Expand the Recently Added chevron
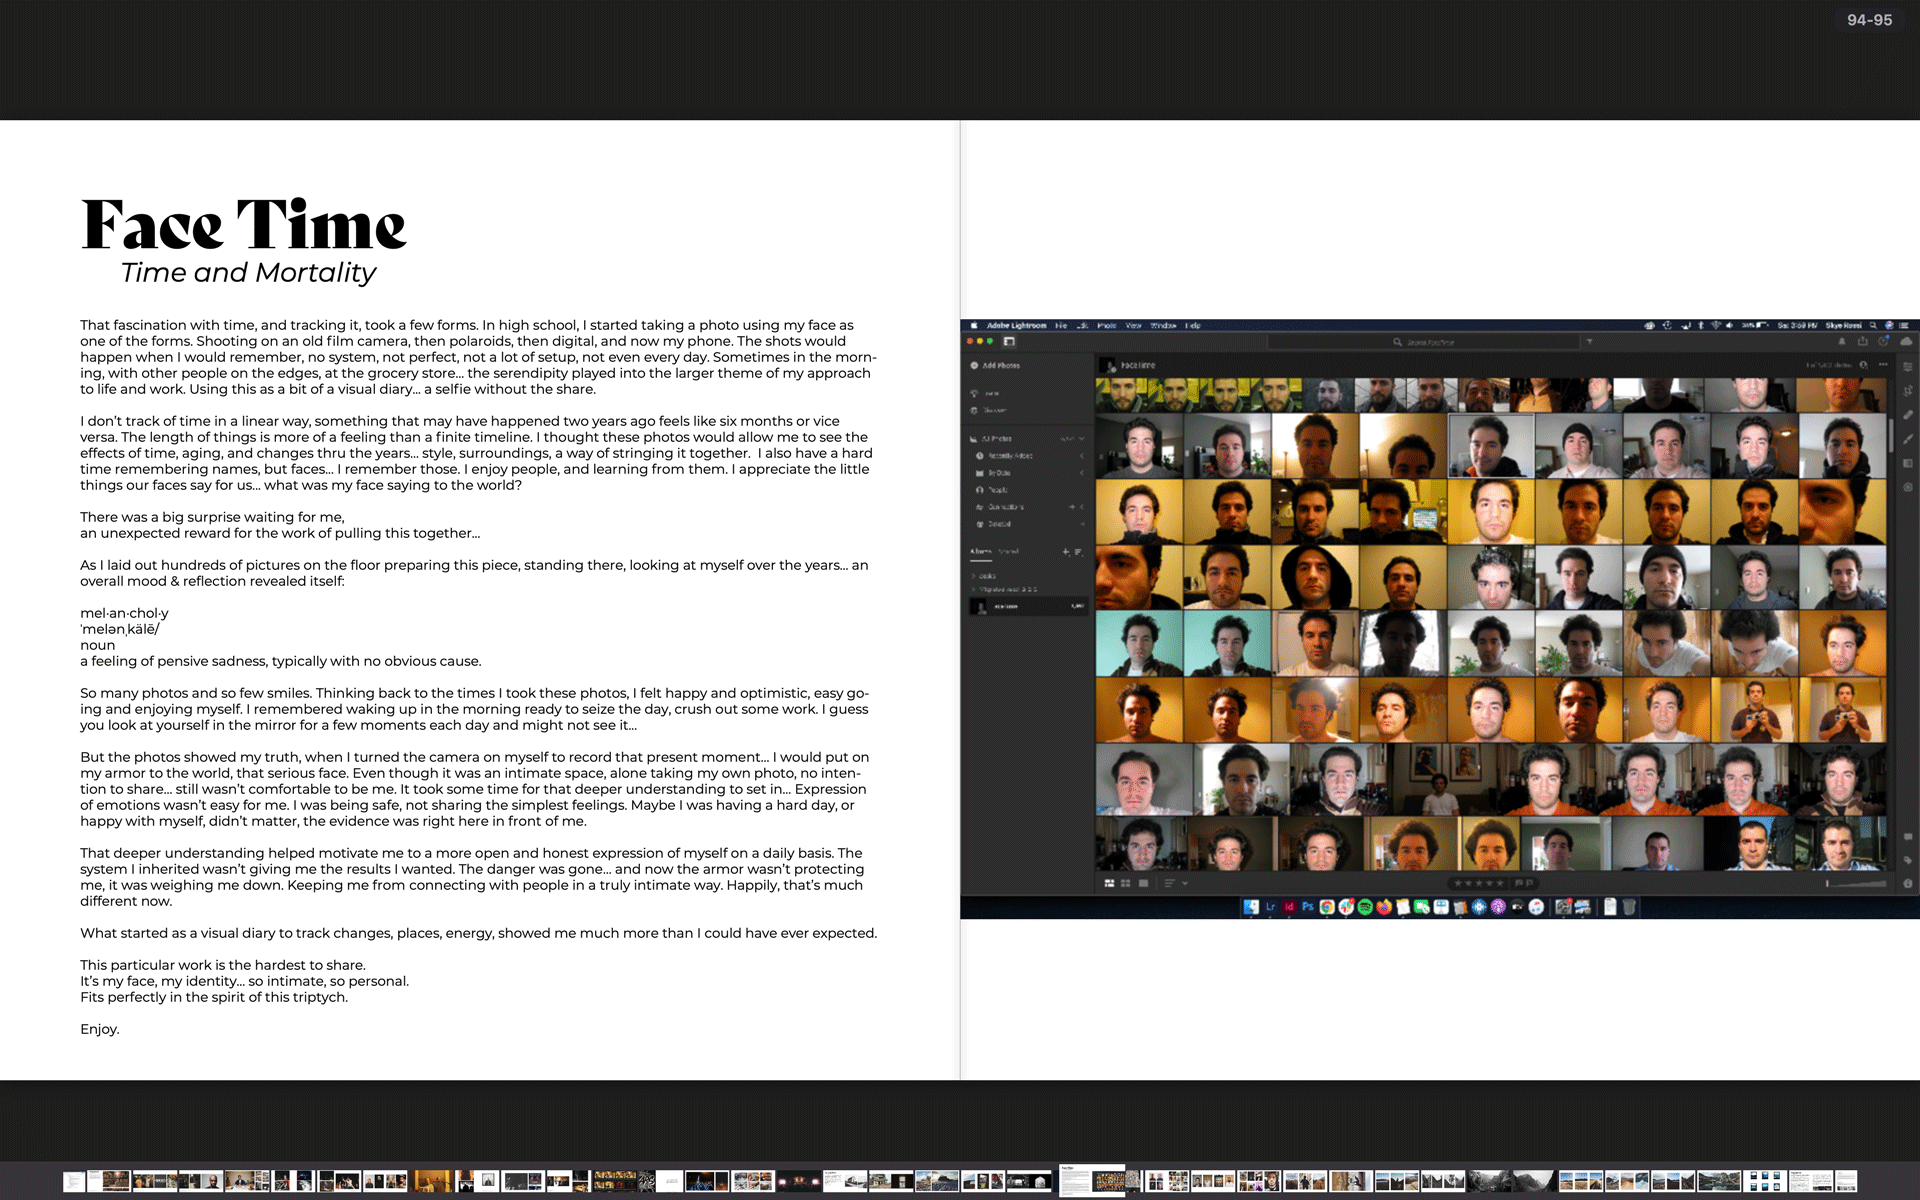The width and height of the screenshot is (1920, 1200). [x=1082, y=456]
